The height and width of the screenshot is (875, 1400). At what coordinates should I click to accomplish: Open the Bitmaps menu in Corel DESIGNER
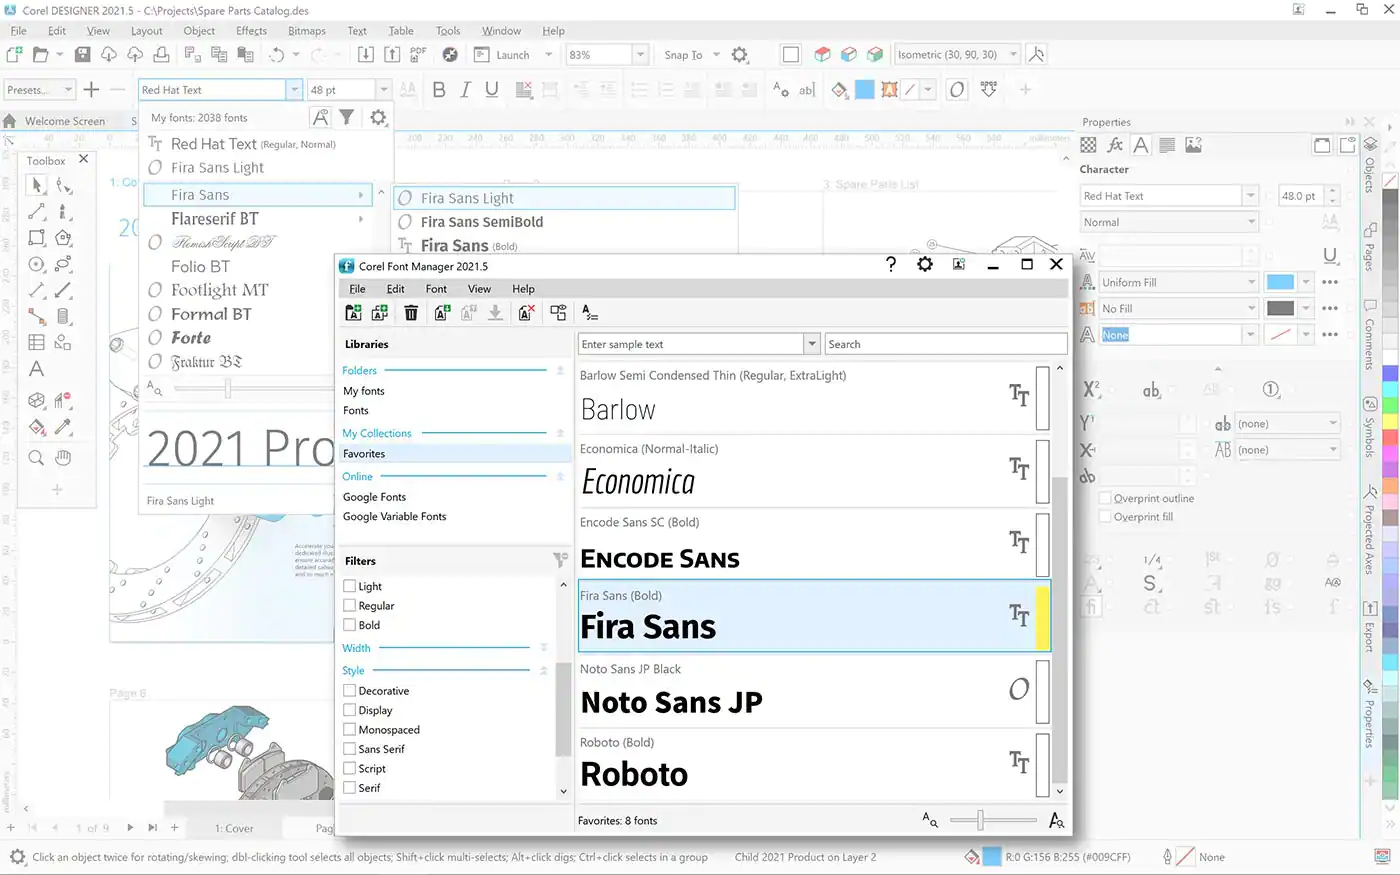tap(306, 31)
